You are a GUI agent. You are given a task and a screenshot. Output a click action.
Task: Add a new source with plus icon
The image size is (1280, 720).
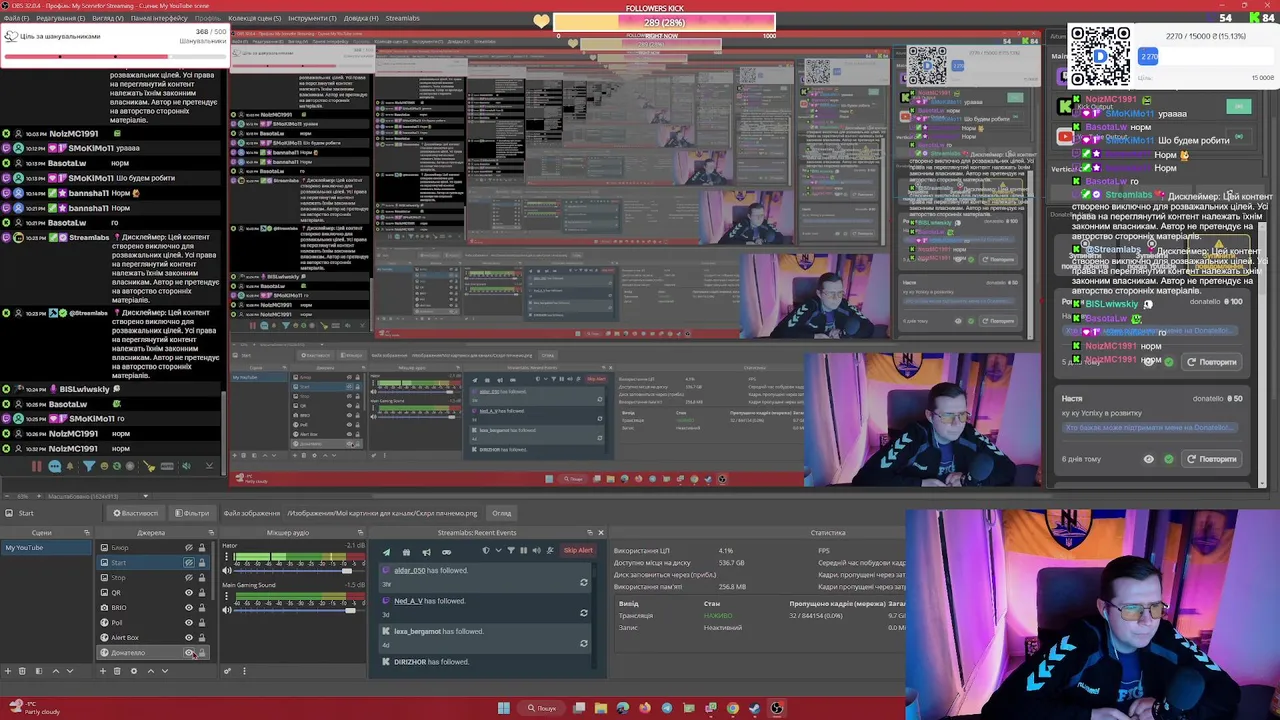(x=102, y=671)
